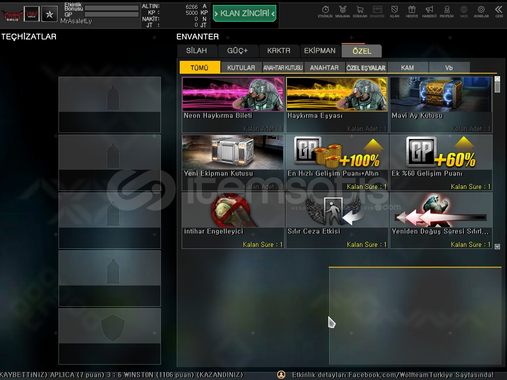Viewport: 507px width, 380px height.
Task: Select the Anahtar filter tab
Action: (324, 68)
